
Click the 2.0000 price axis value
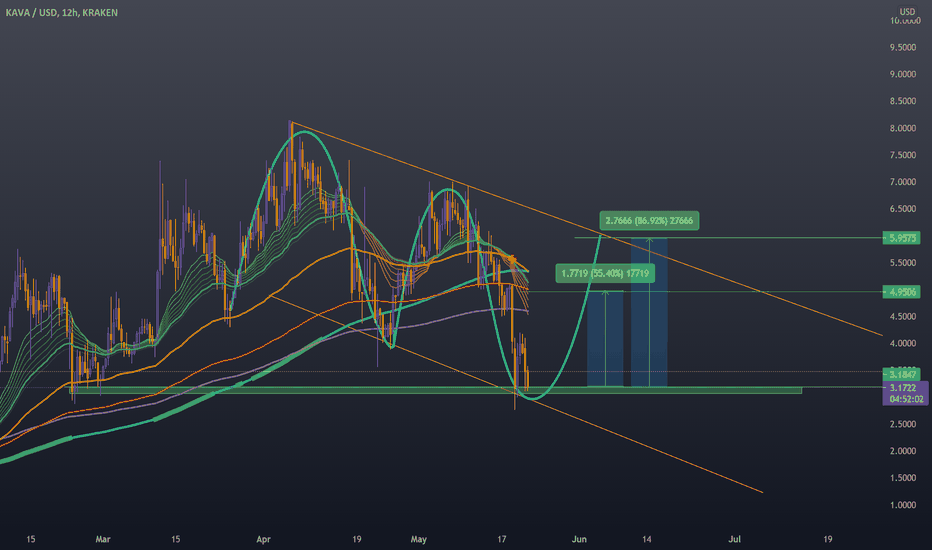902,451
